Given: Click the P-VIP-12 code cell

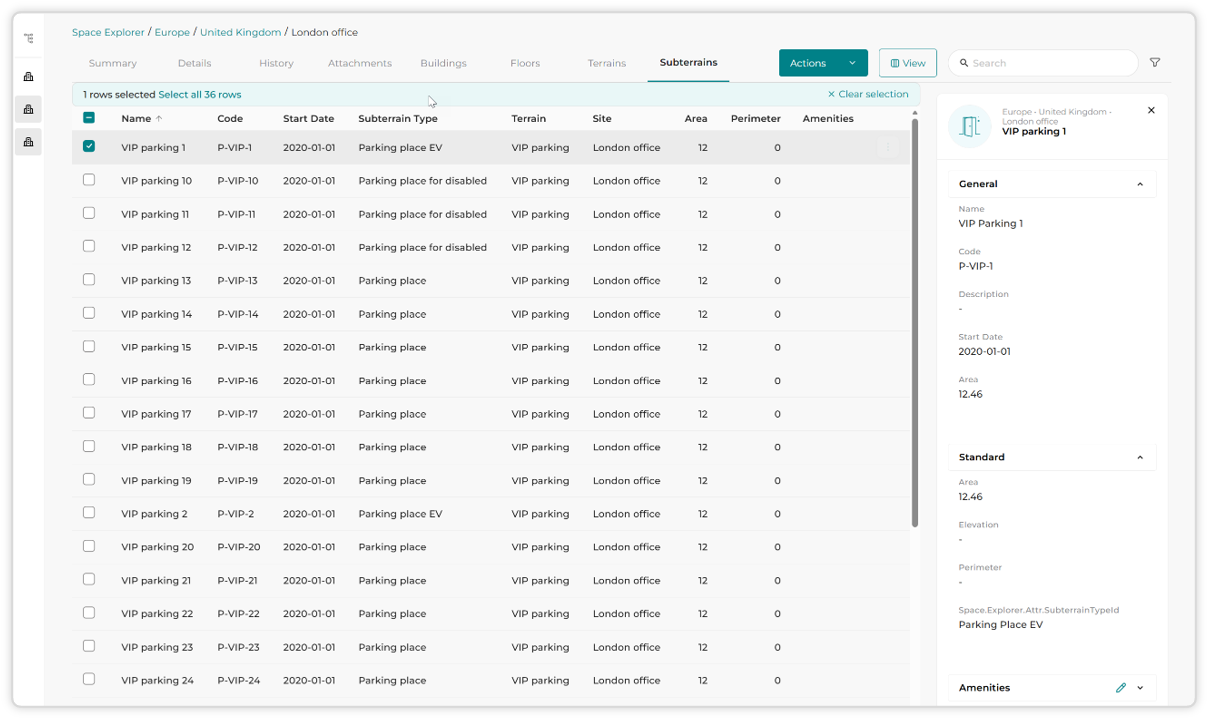Looking at the screenshot, I should (238, 248).
